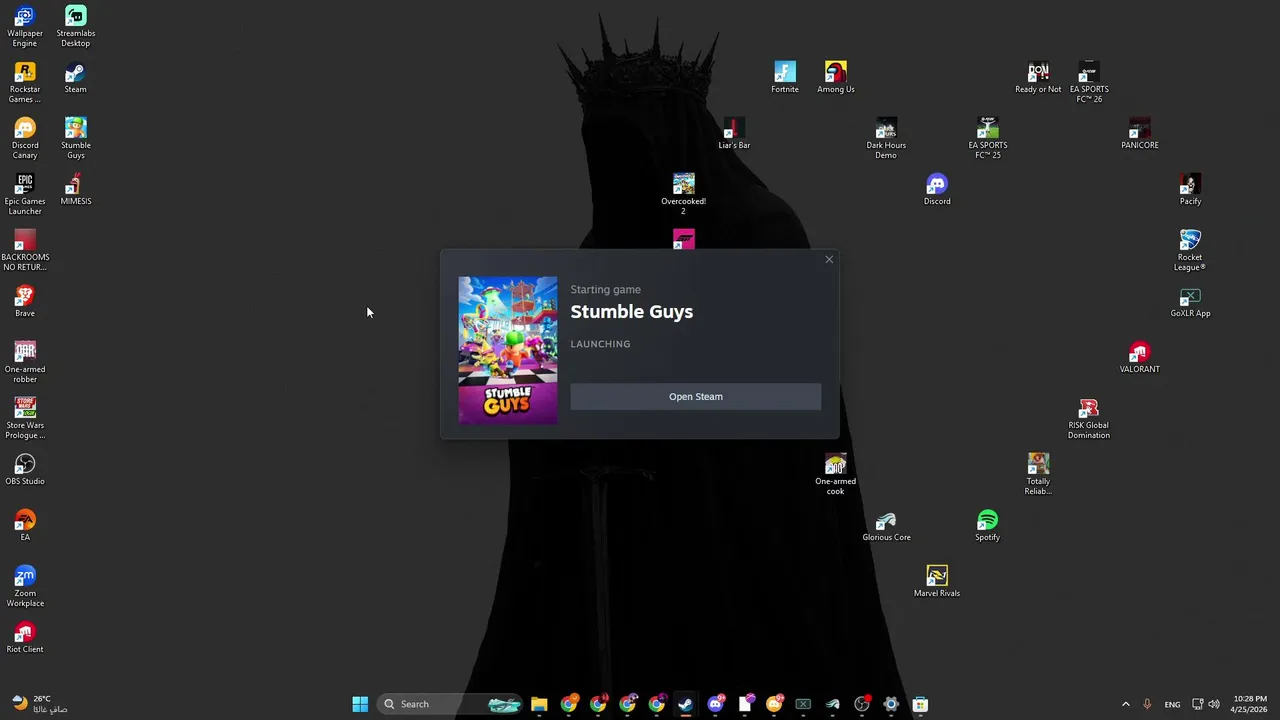Screen dimensions: 1280x720
Task: Select the GoXLR App desktop icon
Action: (x=1190, y=302)
